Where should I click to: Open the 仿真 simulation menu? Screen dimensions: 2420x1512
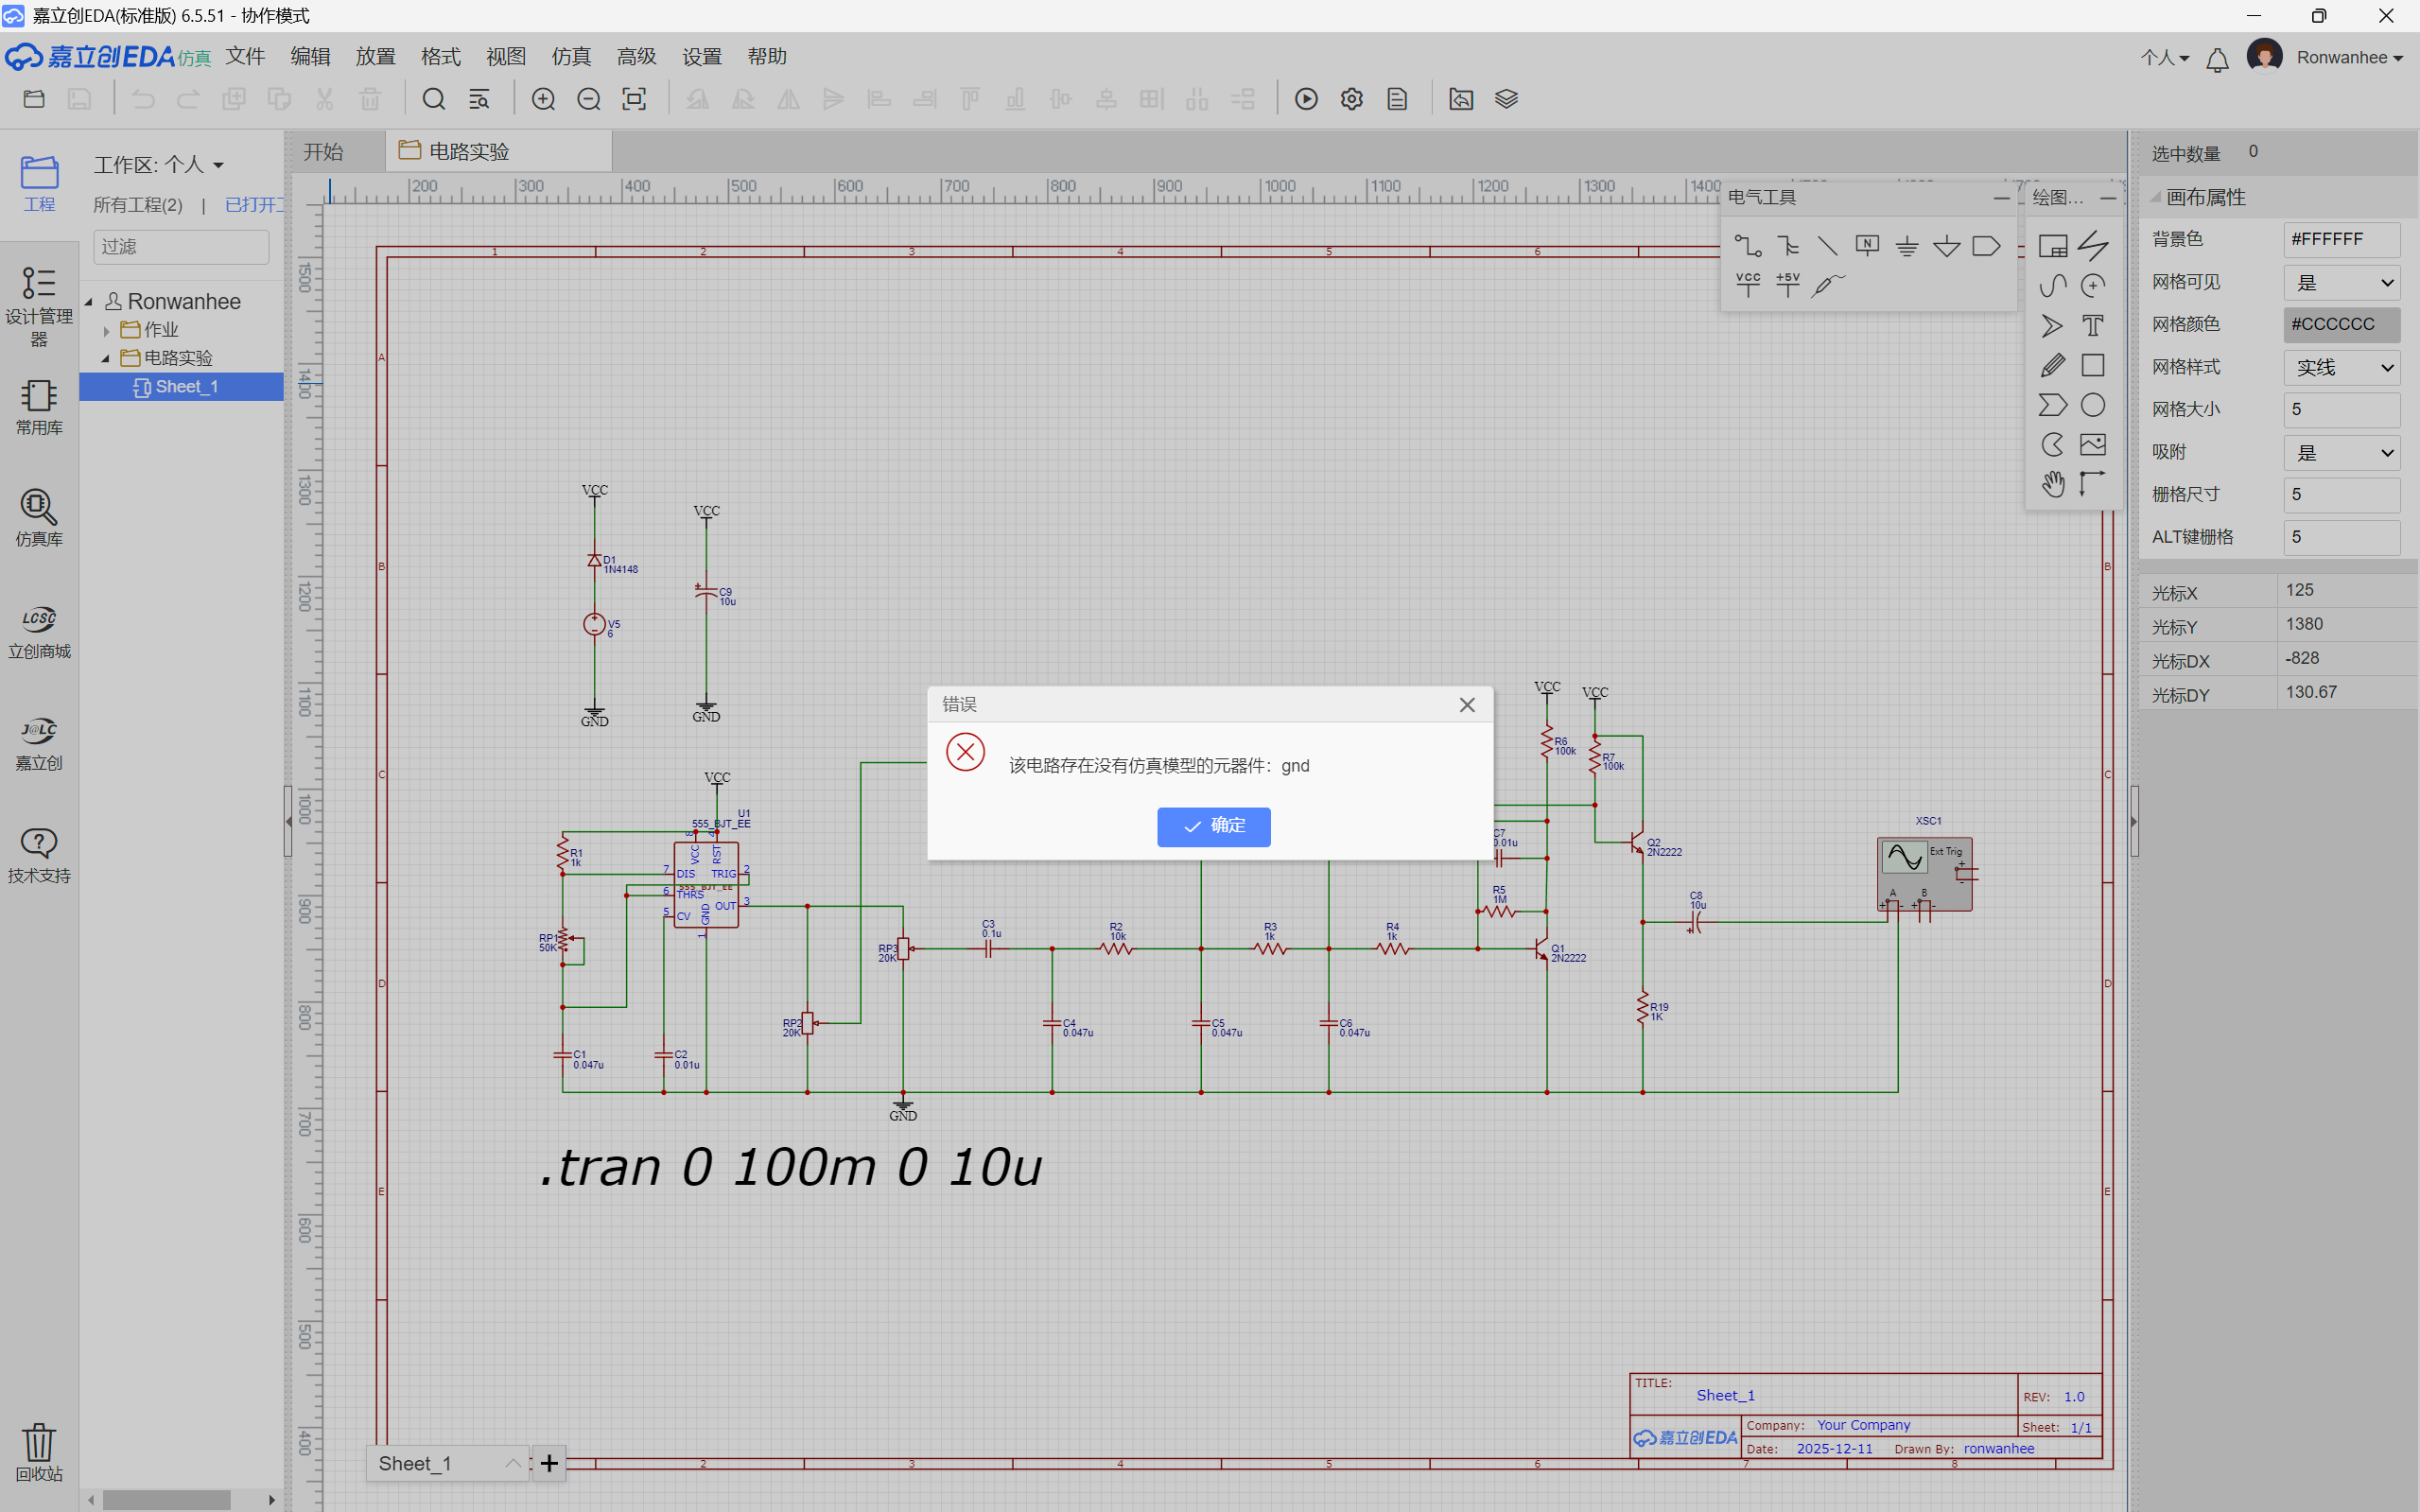571,57
